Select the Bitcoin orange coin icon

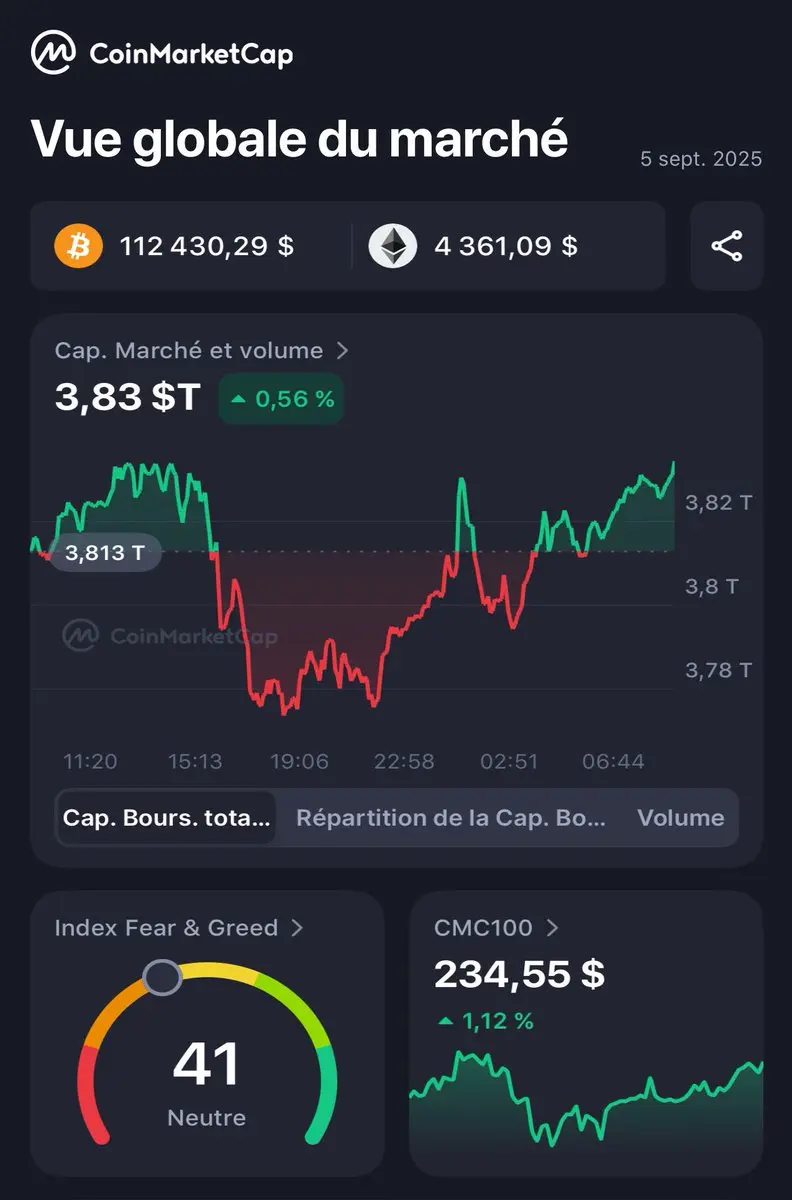[79, 246]
